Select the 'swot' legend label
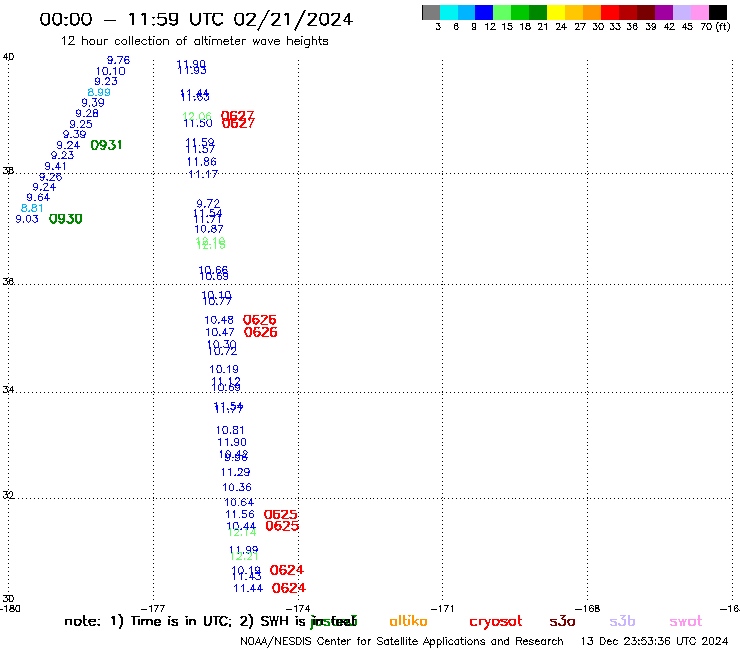Image resolution: width=740 pixels, height=650 pixels. coord(686,621)
